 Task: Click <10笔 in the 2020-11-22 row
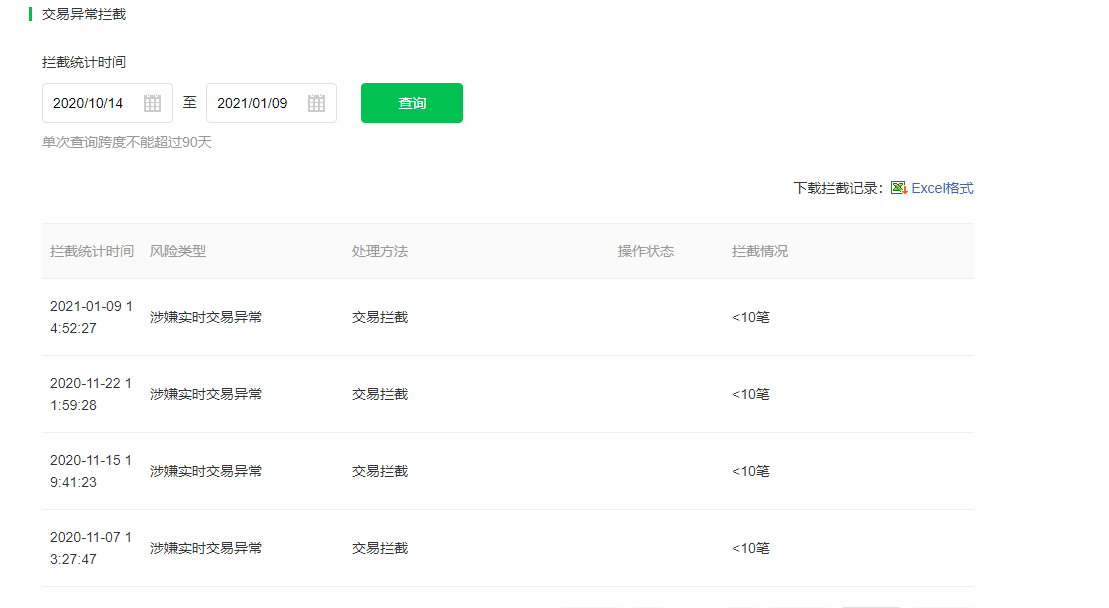pos(750,394)
